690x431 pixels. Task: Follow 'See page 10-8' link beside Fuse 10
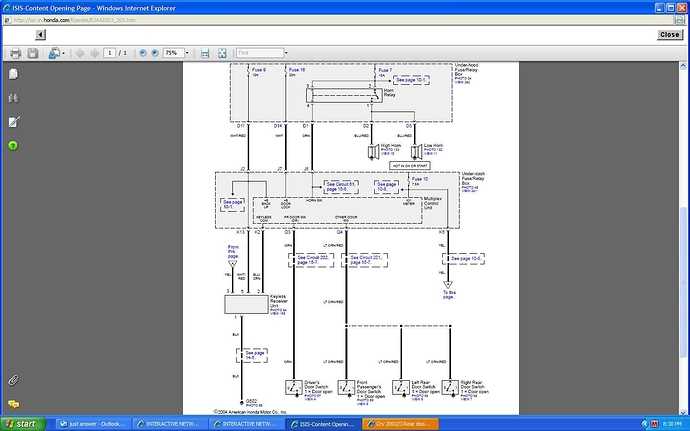click(387, 186)
